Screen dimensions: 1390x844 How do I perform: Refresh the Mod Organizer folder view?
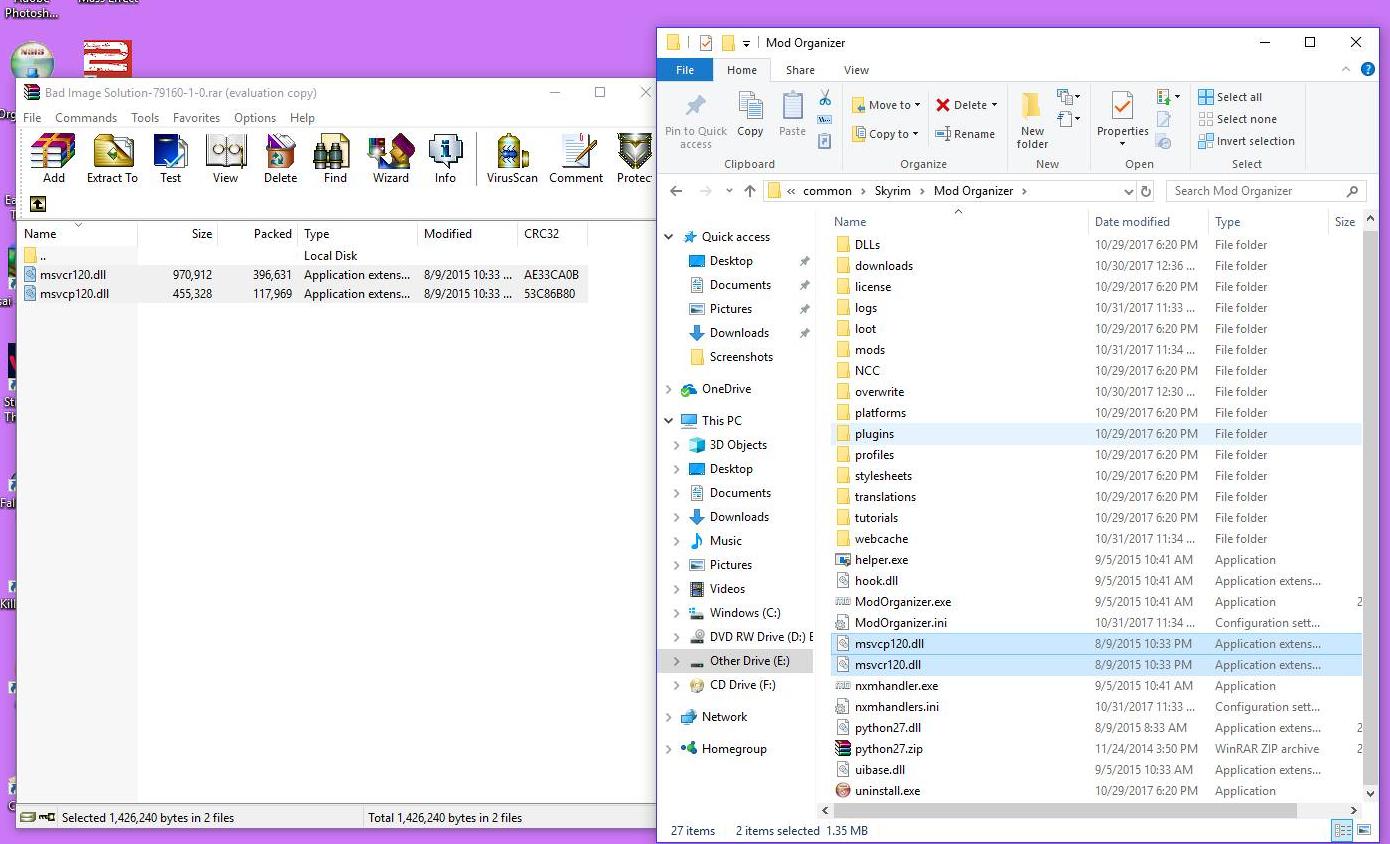point(1146,191)
